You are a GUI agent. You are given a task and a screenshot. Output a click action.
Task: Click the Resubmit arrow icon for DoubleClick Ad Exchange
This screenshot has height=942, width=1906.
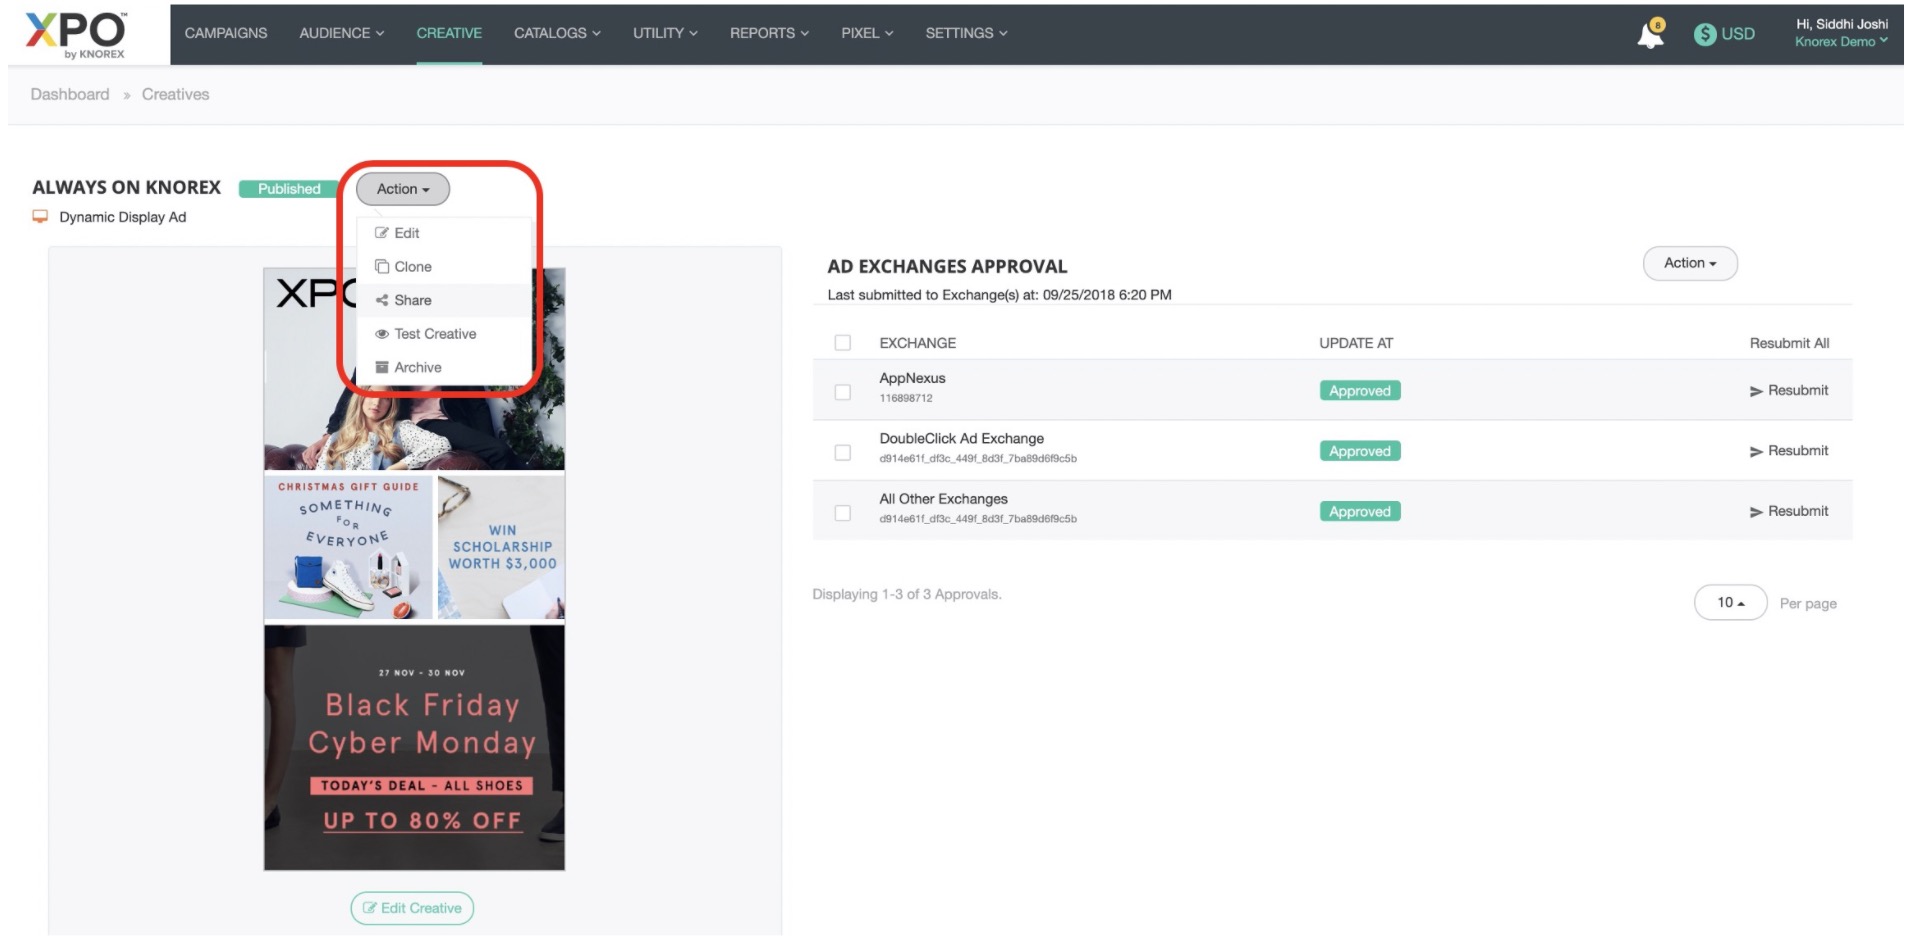[1755, 452]
